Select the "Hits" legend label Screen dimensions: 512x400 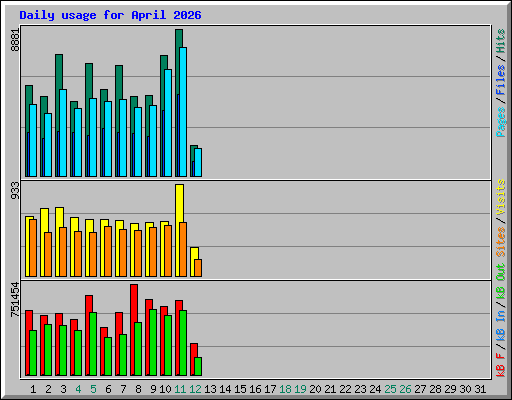tap(501, 41)
